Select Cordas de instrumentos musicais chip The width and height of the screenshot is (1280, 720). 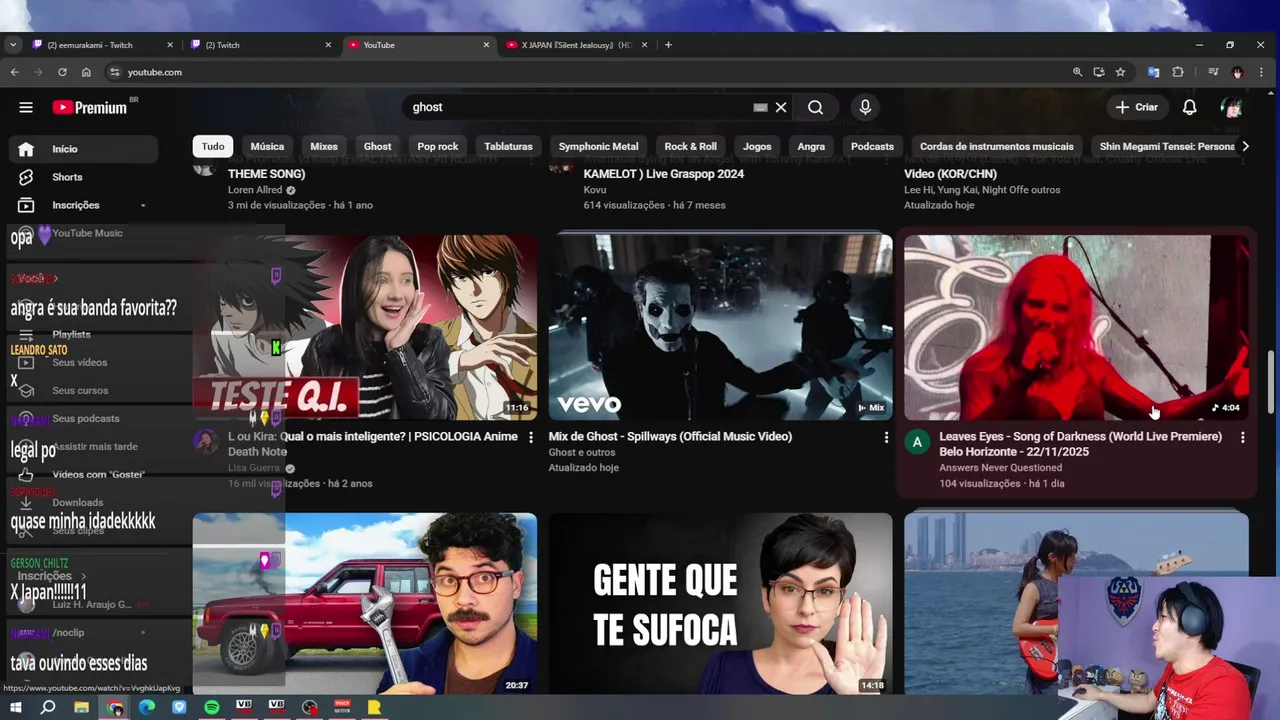coord(997,146)
